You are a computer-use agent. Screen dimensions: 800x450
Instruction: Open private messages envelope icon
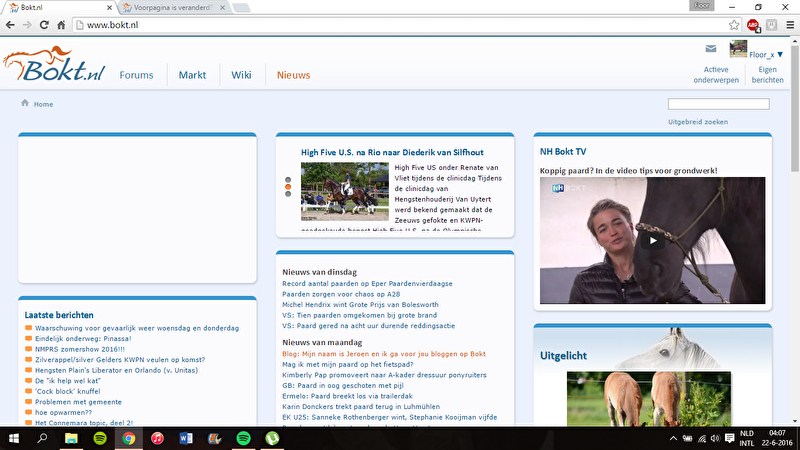pyautogui.click(x=711, y=49)
